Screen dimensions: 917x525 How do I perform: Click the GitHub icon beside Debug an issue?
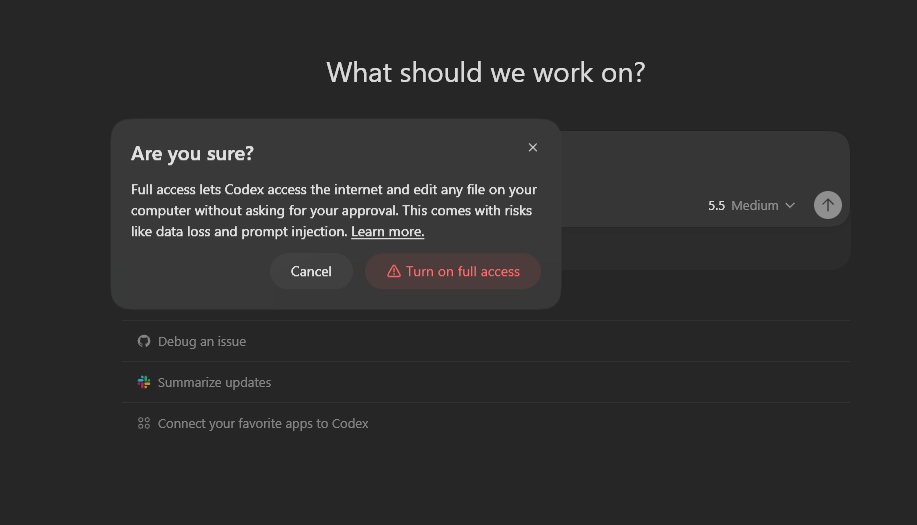[144, 341]
